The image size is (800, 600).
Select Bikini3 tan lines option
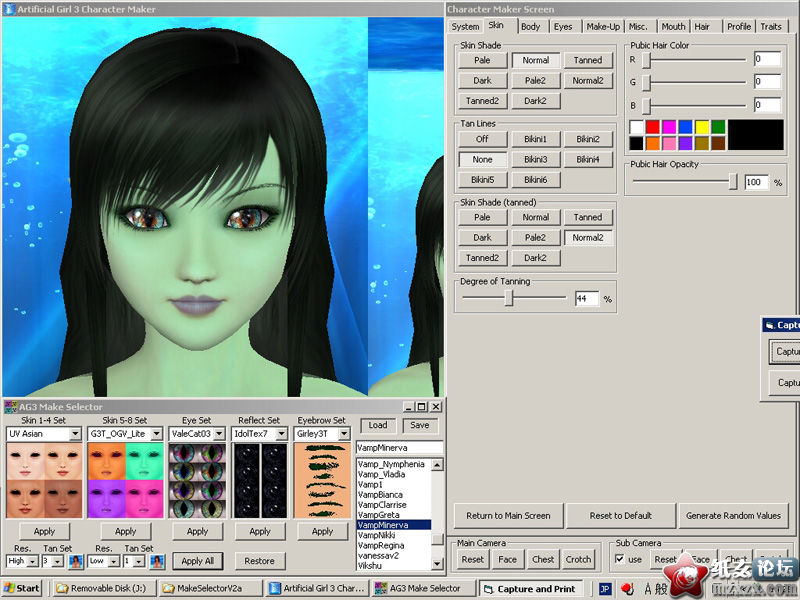coord(535,159)
